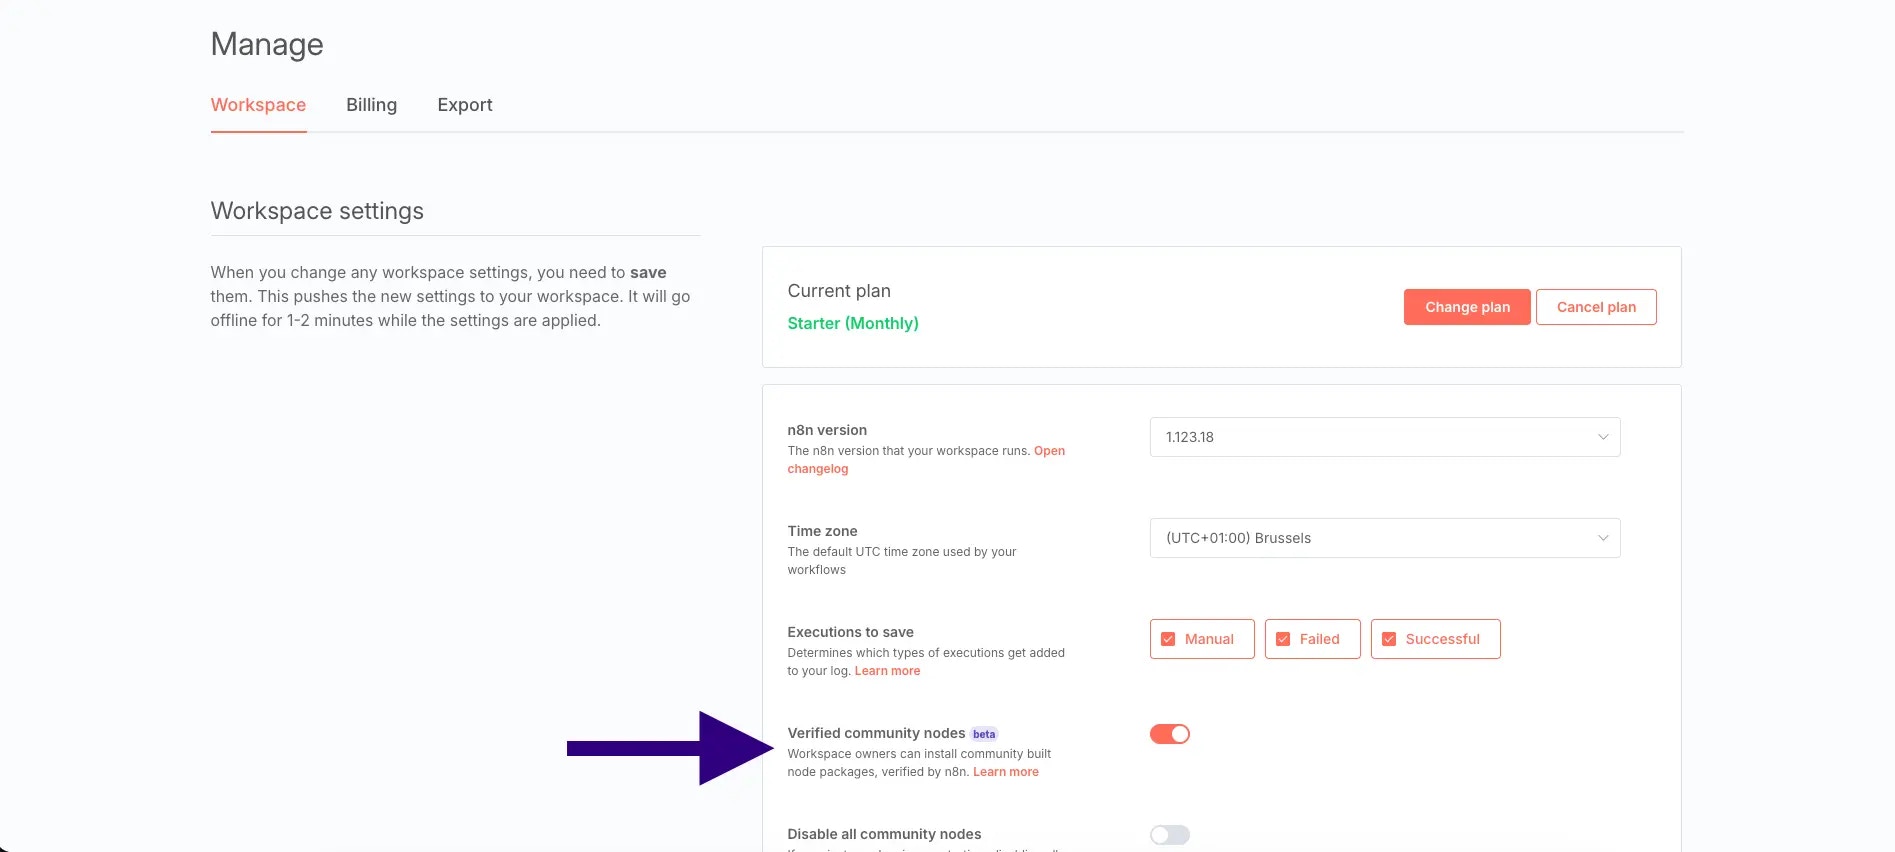
Task: Expand the Time zone chevron arrow
Action: pyautogui.click(x=1603, y=538)
